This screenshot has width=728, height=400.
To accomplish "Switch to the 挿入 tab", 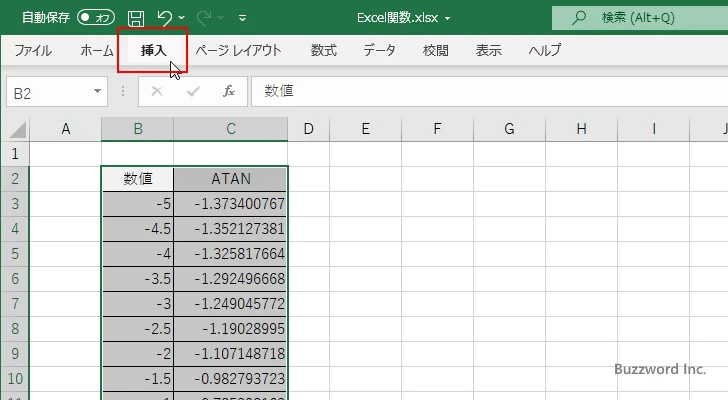I will pos(154,50).
